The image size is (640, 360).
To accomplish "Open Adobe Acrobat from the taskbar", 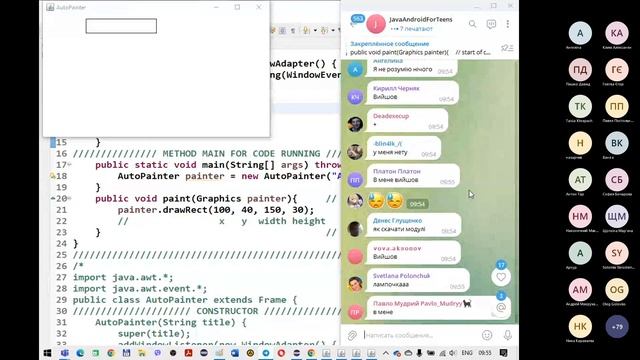I will 188,353.
